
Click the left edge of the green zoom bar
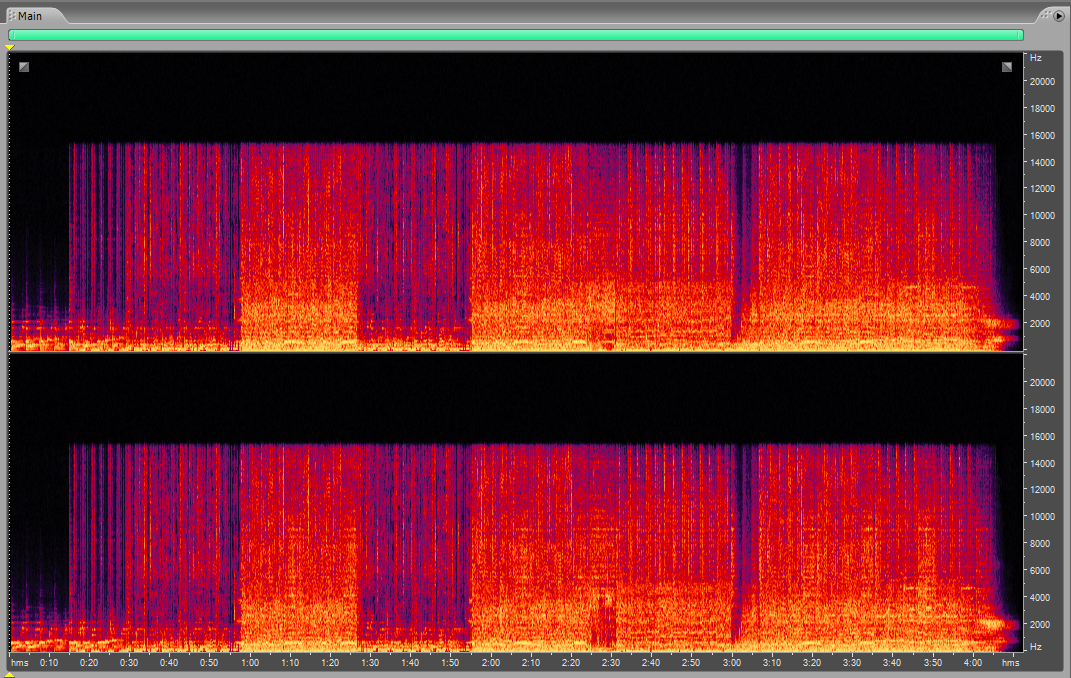(11, 35)
